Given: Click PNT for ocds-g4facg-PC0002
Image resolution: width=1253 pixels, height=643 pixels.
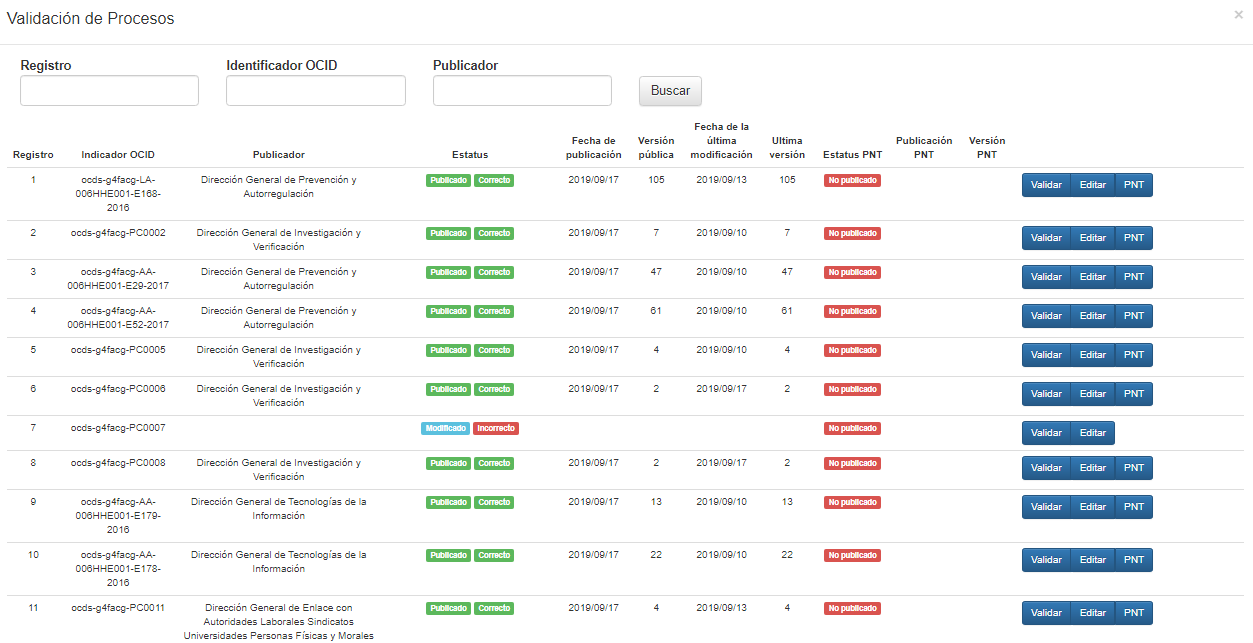Looking at the screenshot, I should [x=1133, y=238].
